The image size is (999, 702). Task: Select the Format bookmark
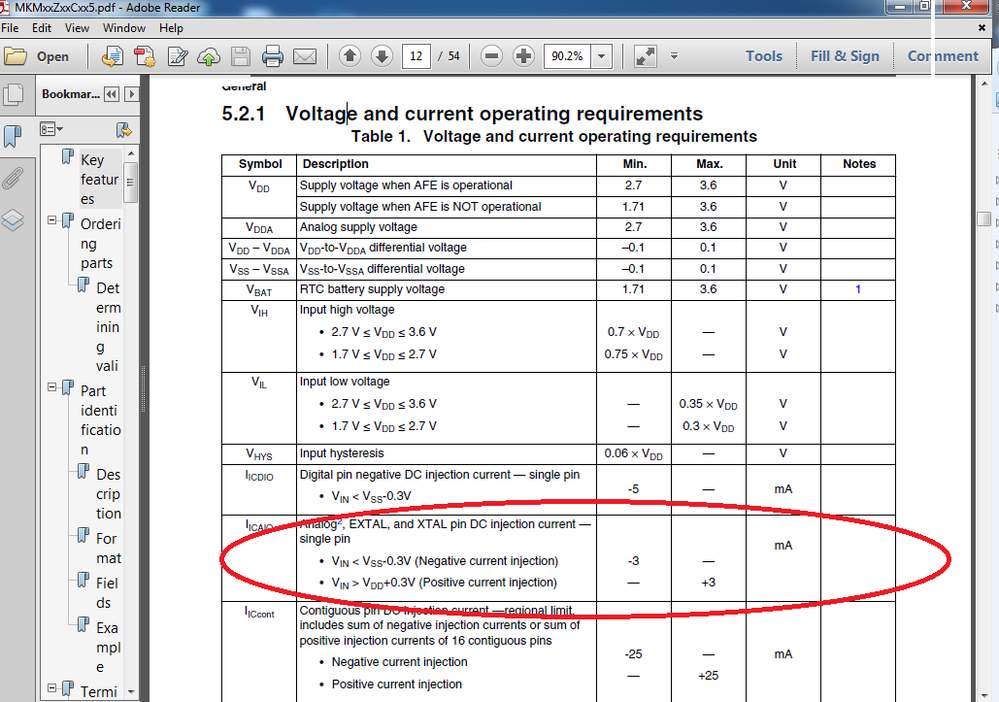[108, 548]
